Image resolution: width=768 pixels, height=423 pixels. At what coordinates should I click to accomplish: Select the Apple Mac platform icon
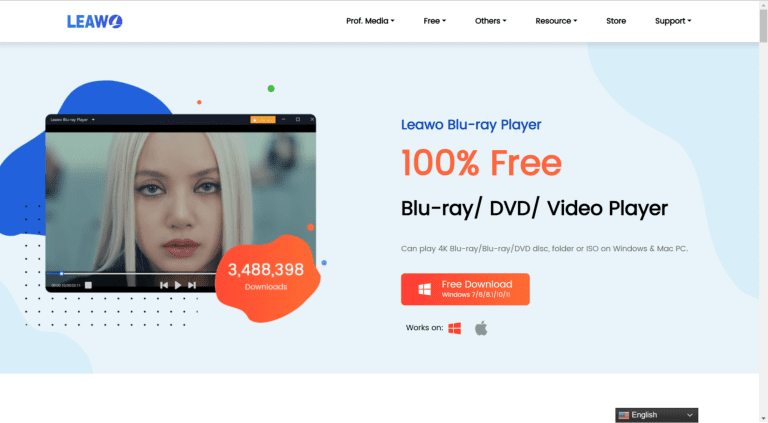point(481,328)
